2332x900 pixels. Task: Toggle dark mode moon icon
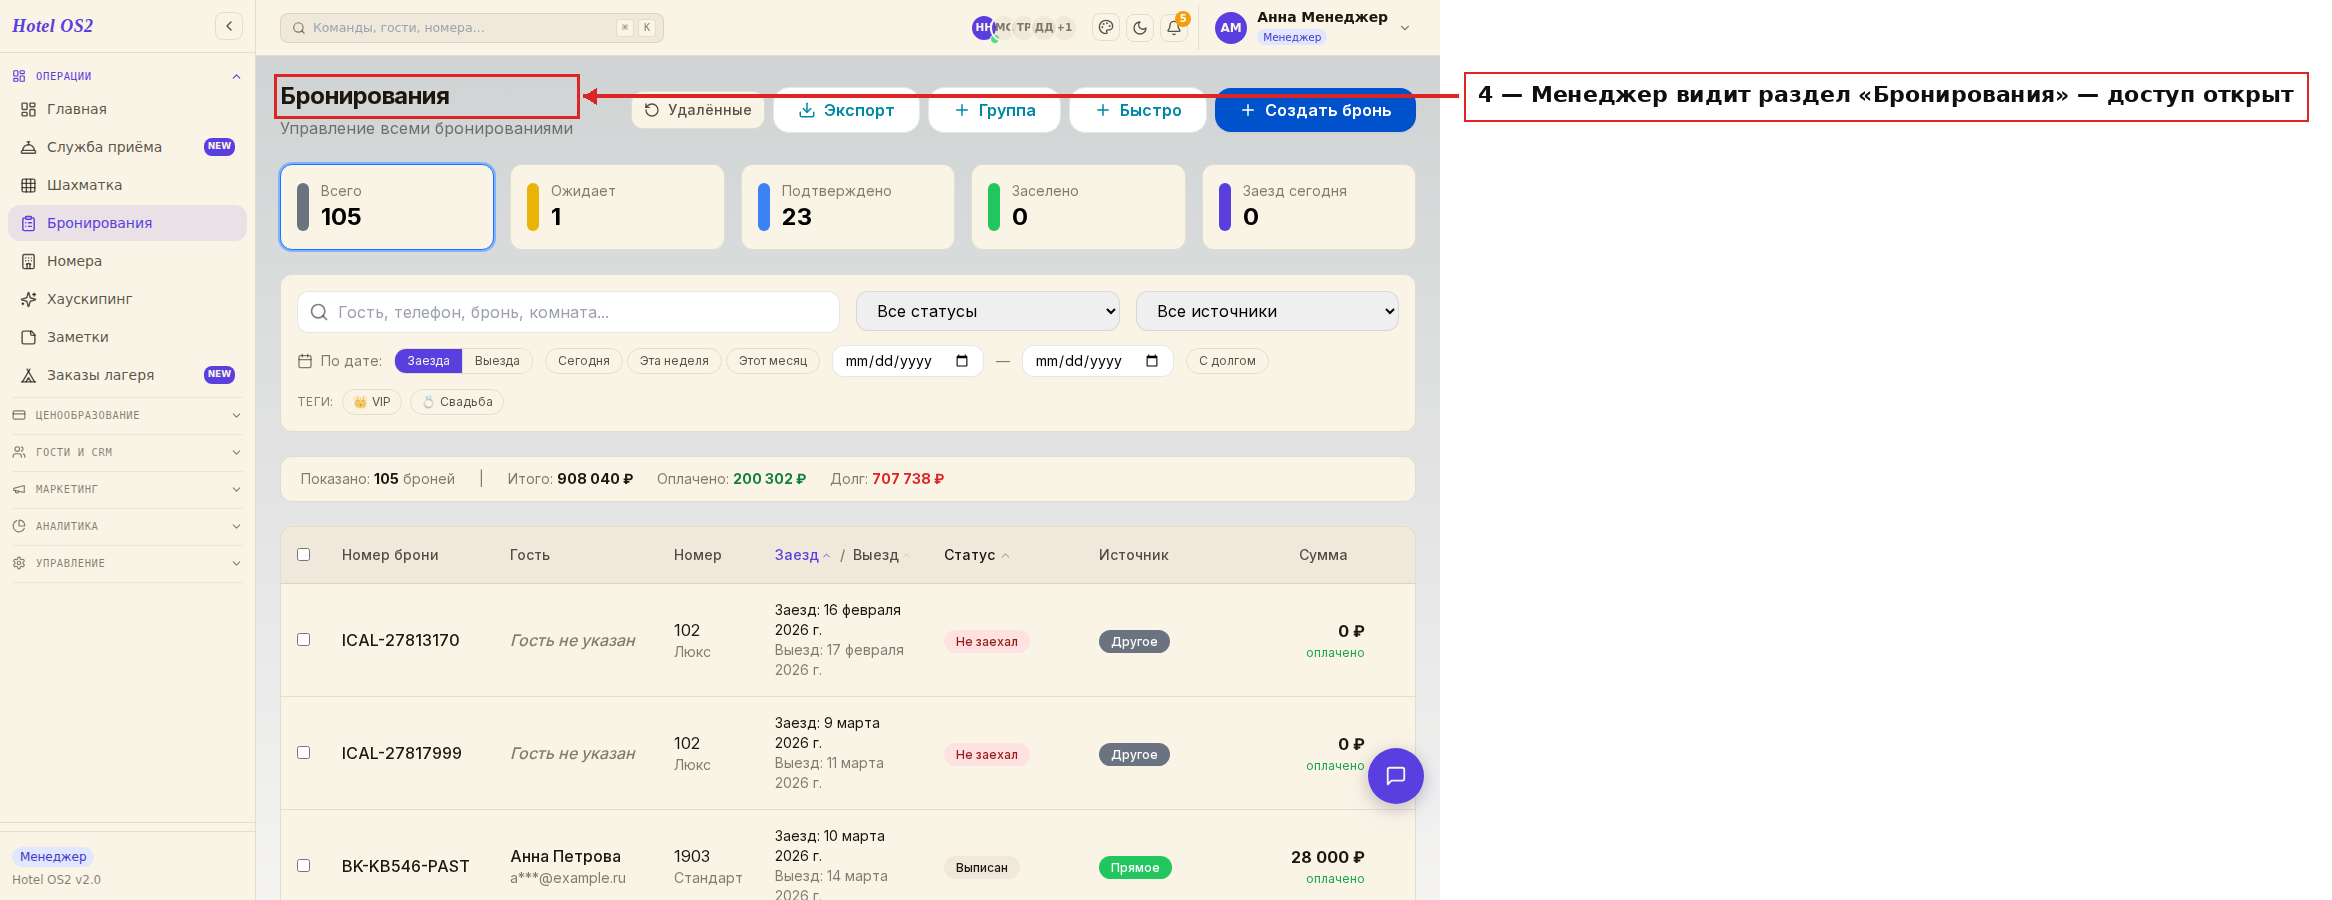coord(1140,28)
